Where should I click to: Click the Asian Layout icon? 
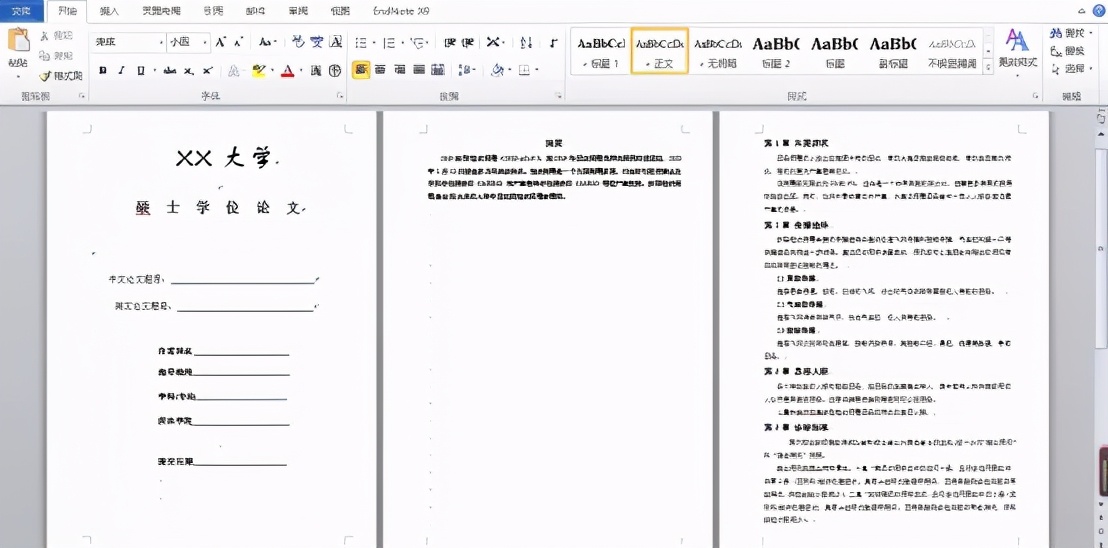point(495,43)
